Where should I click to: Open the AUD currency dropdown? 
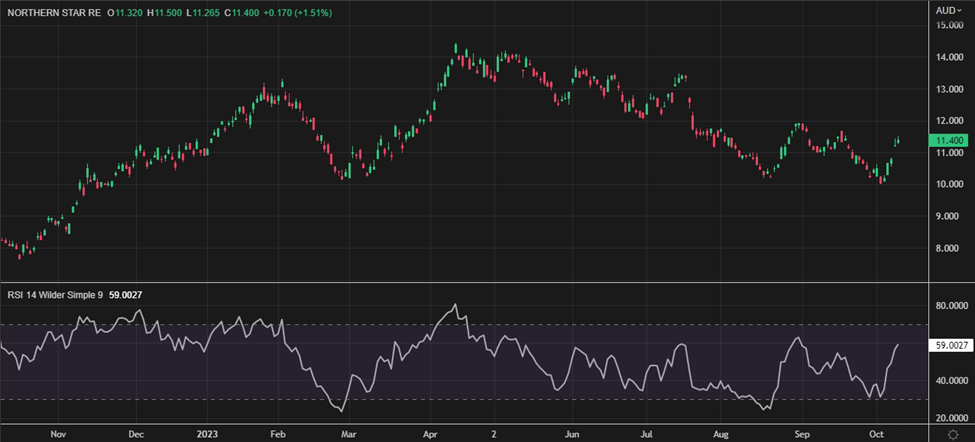coord(949,10)
